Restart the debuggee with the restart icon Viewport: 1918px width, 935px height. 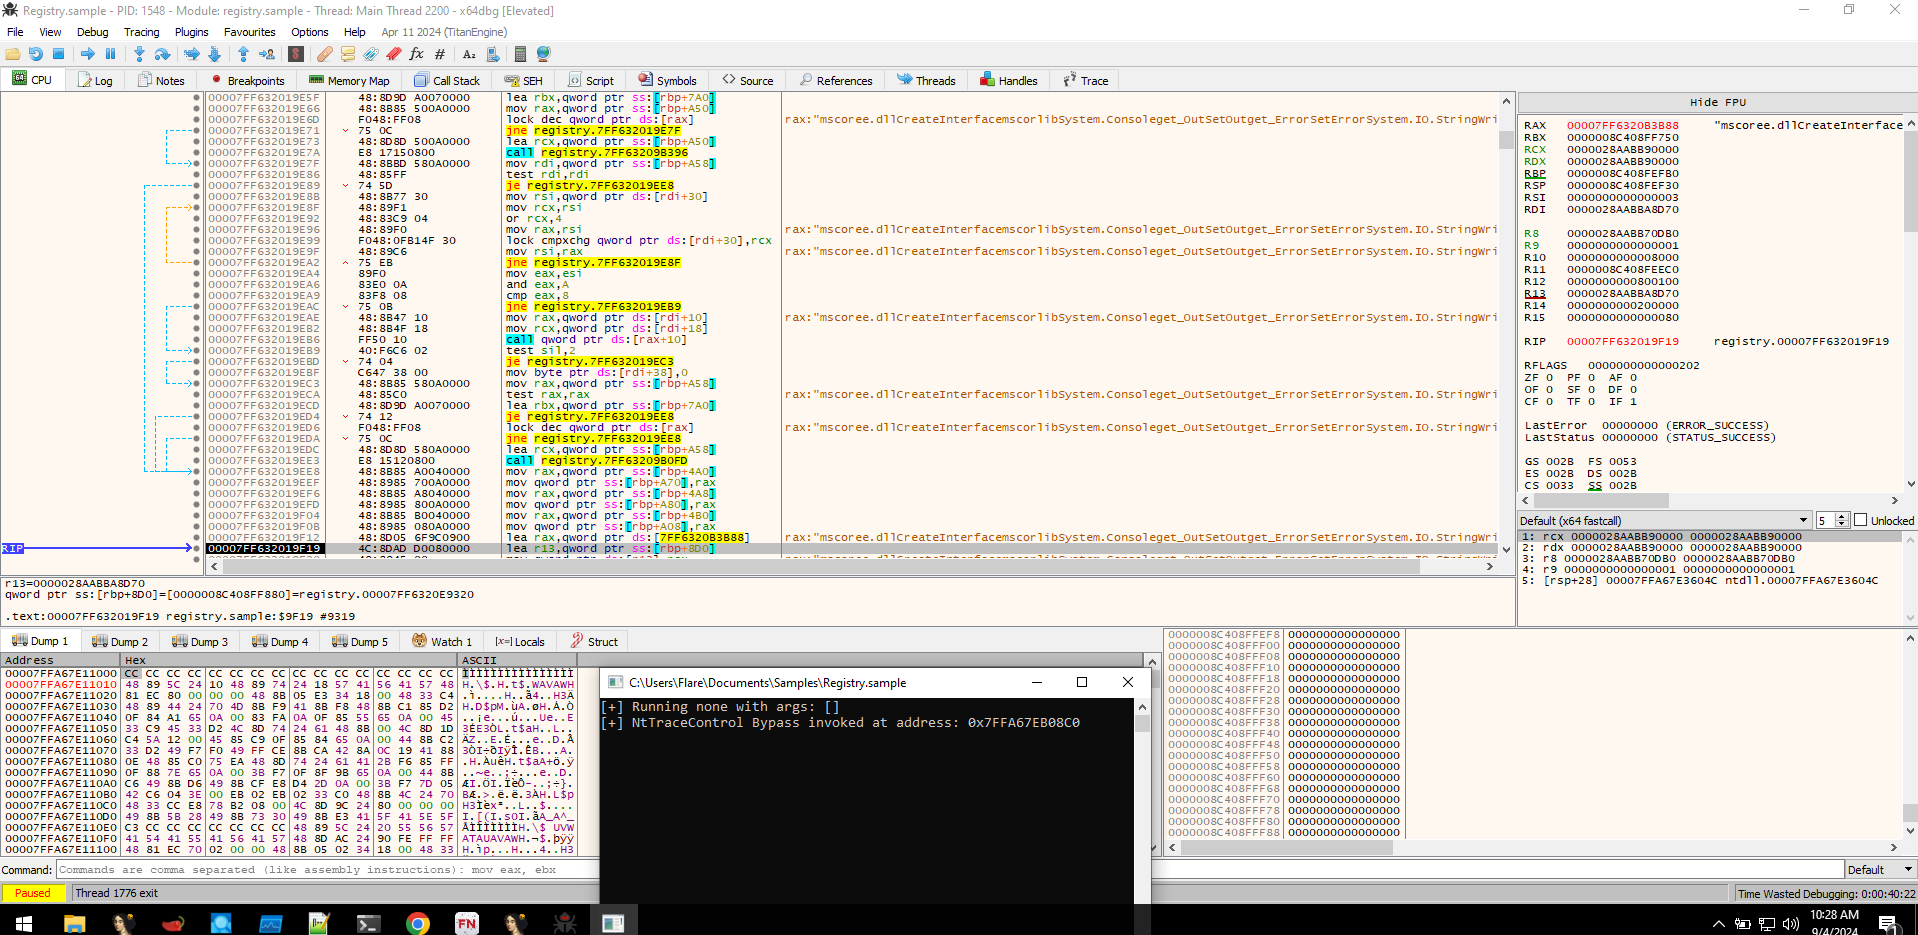36,54
